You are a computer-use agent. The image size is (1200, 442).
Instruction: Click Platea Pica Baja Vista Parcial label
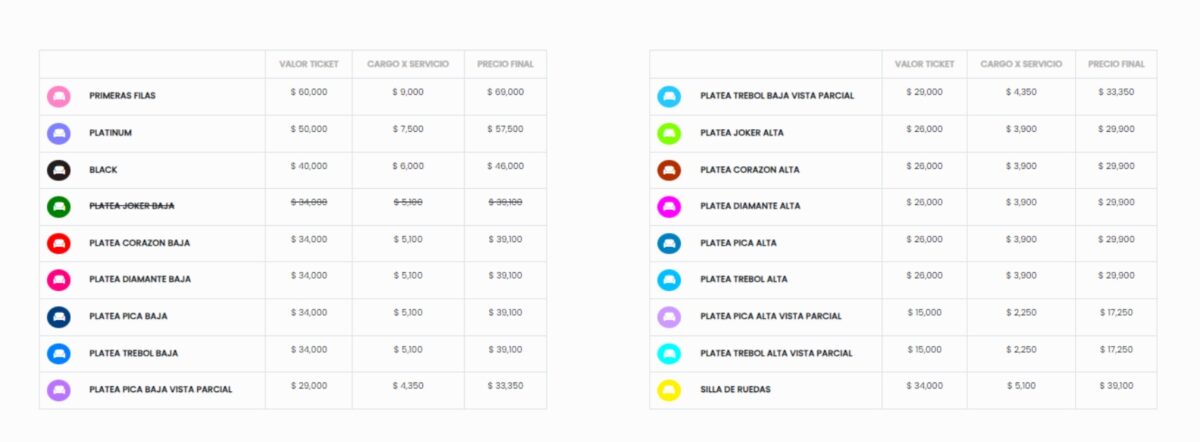click(160, 390)
